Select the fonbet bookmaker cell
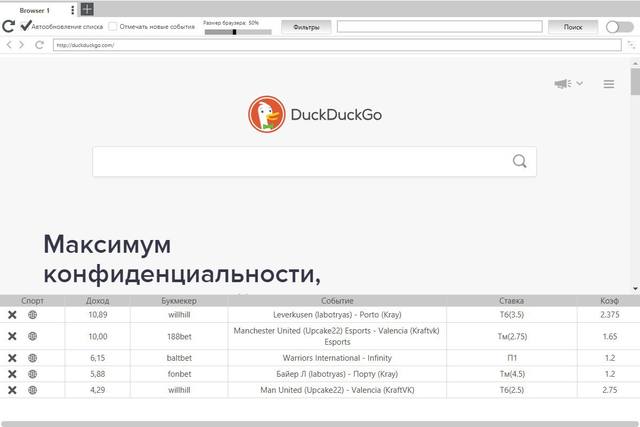640x427 pixels. 179,374
